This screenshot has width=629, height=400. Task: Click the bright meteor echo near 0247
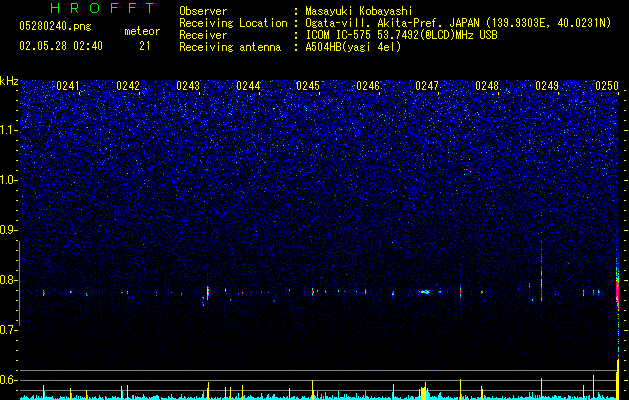tap(425, 292)
